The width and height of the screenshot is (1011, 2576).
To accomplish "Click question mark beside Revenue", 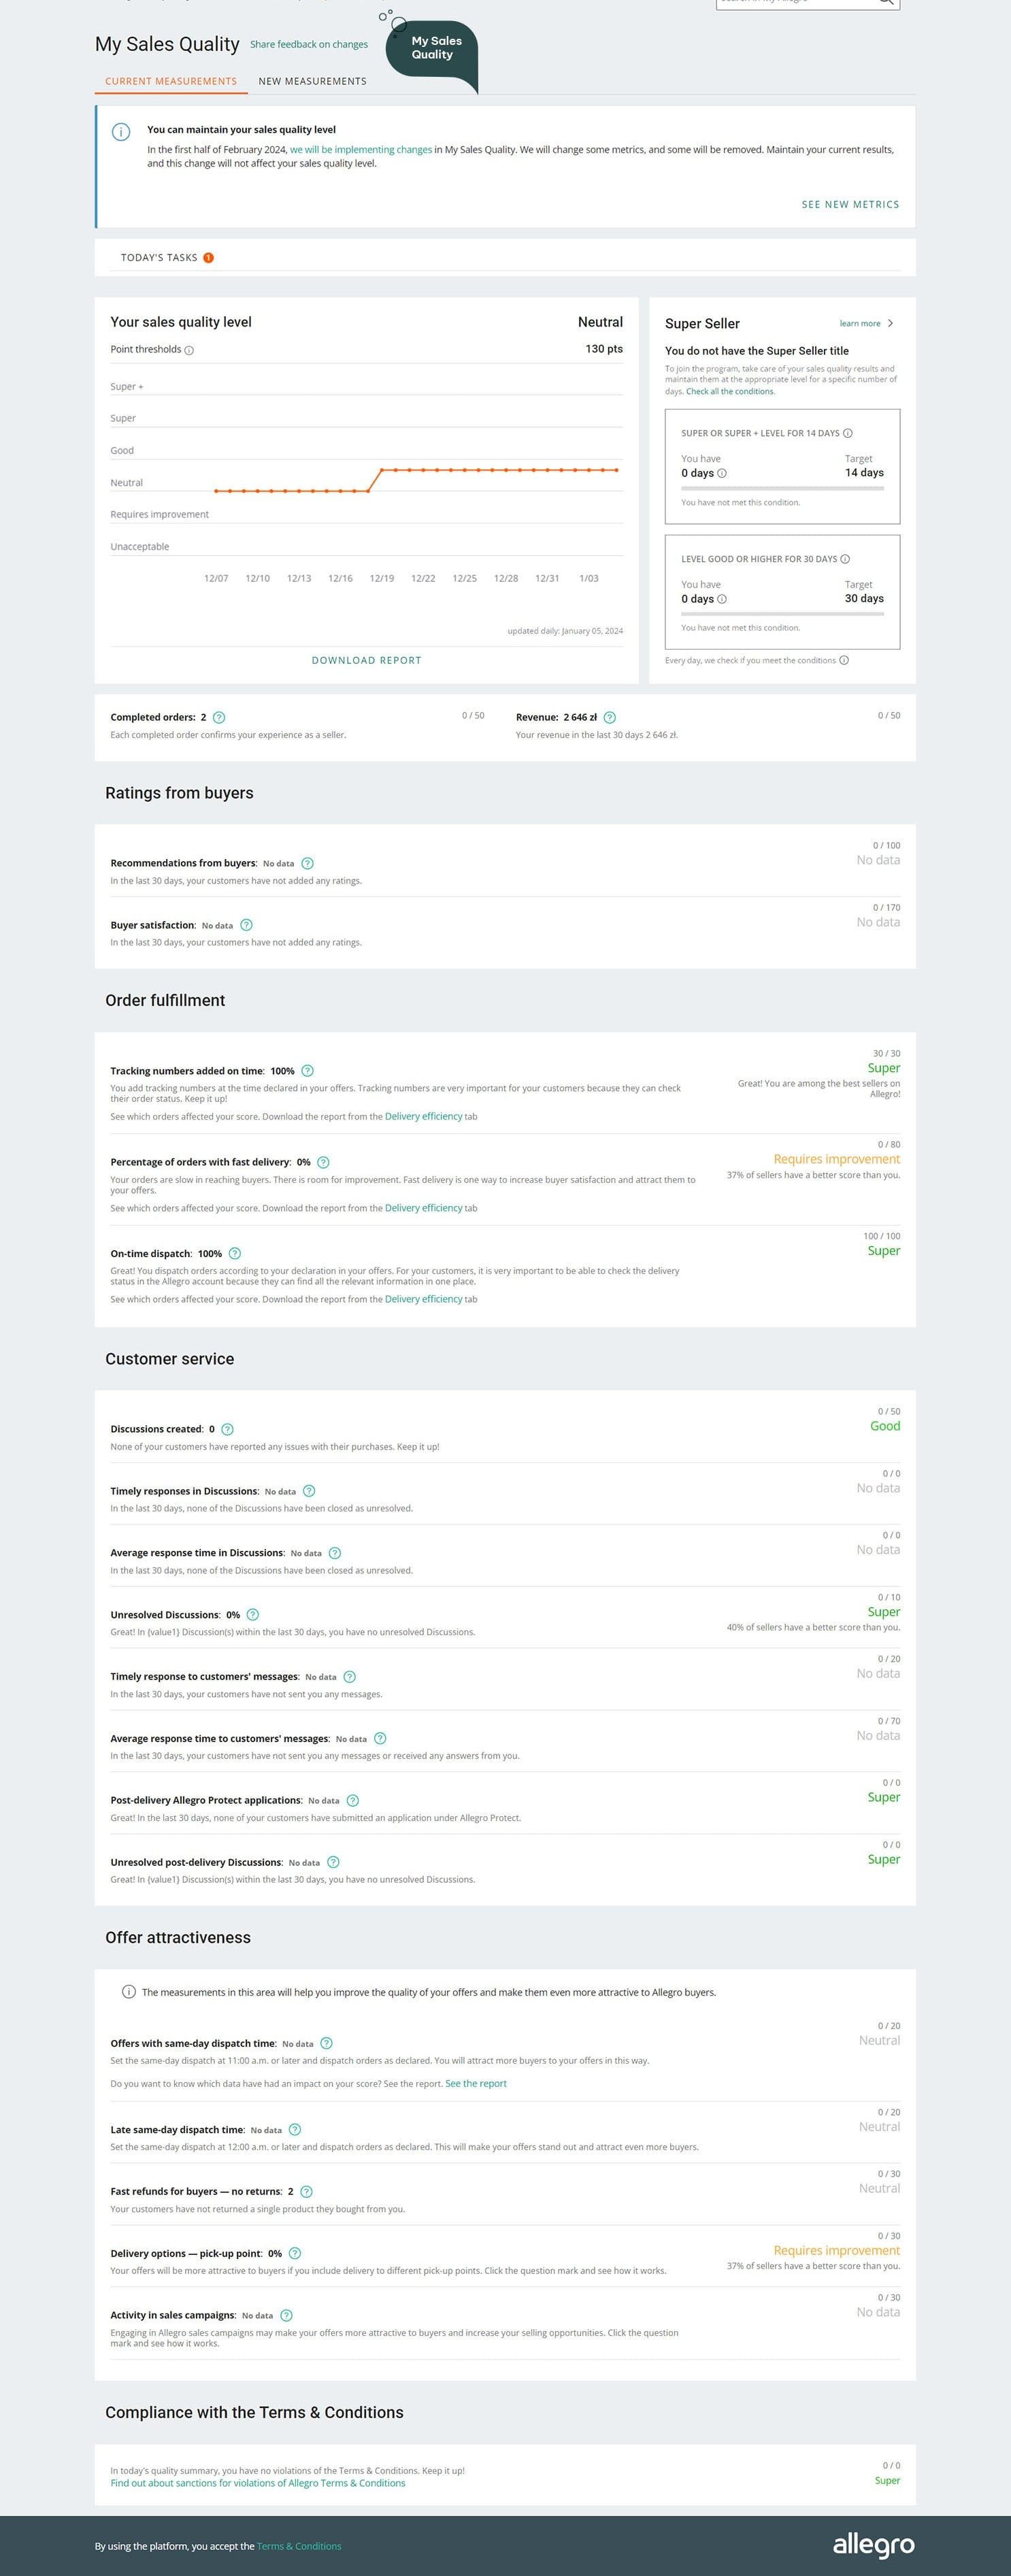I will pos(610,717).
